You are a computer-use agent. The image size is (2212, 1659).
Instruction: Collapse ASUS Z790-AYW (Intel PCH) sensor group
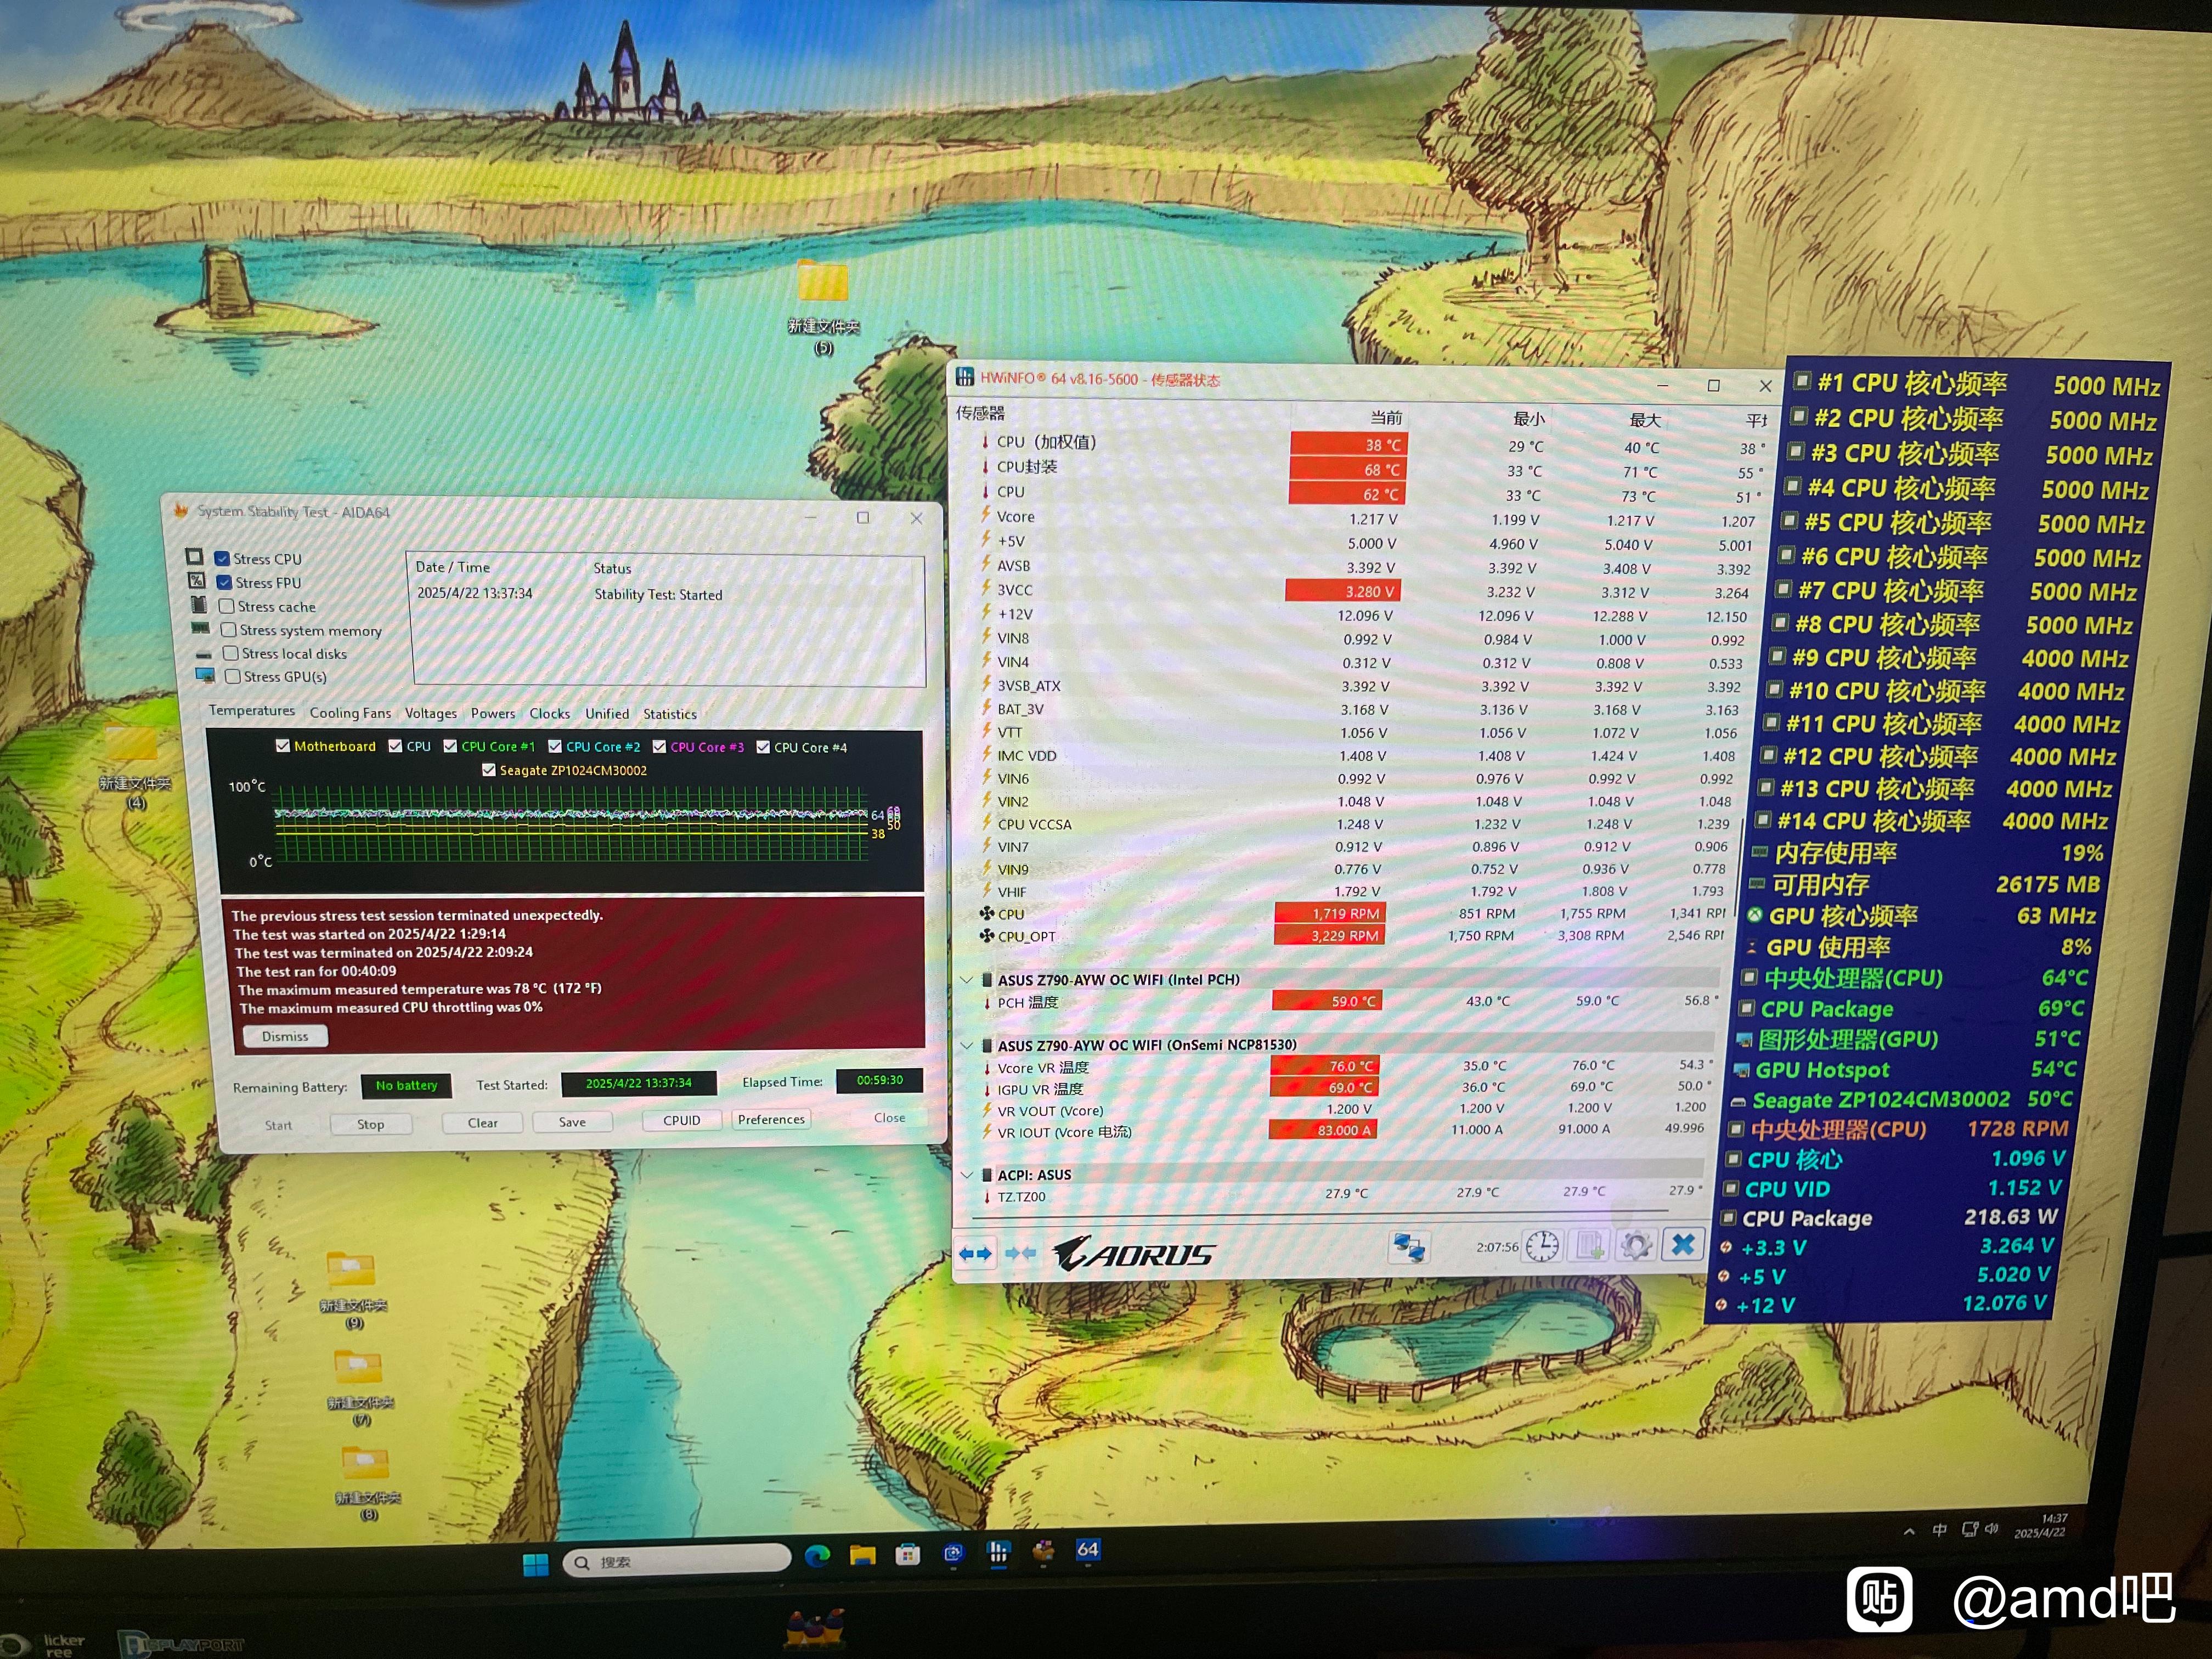966,979
